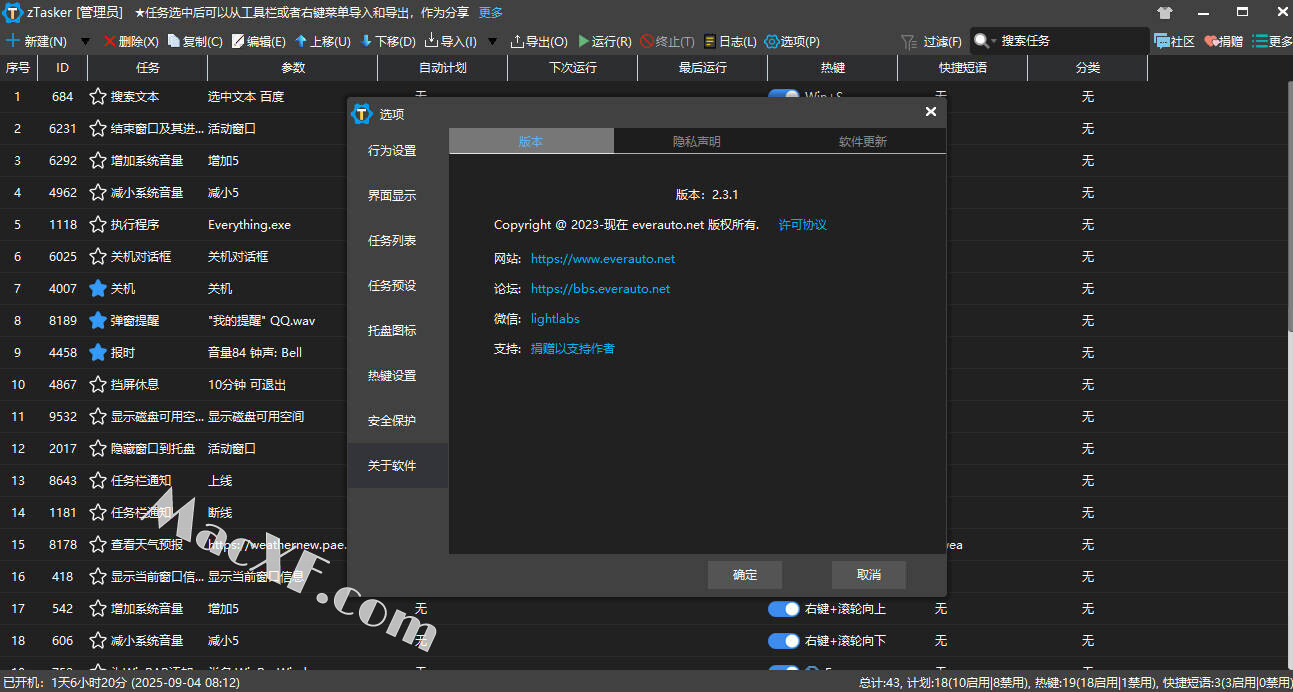This screenshot has width=1293, height=692.
Task: Click the Run (运行) toolbar button
Action: point(605,42)
